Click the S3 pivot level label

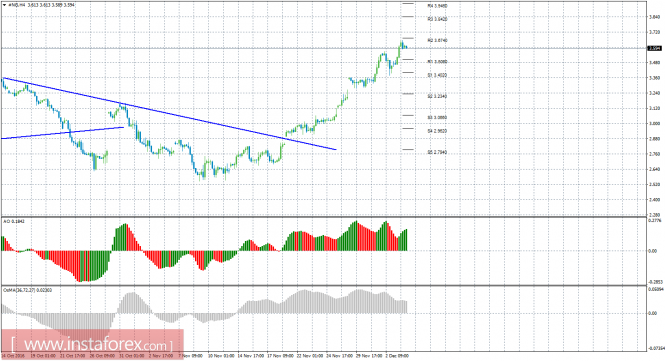coord(437,118)
